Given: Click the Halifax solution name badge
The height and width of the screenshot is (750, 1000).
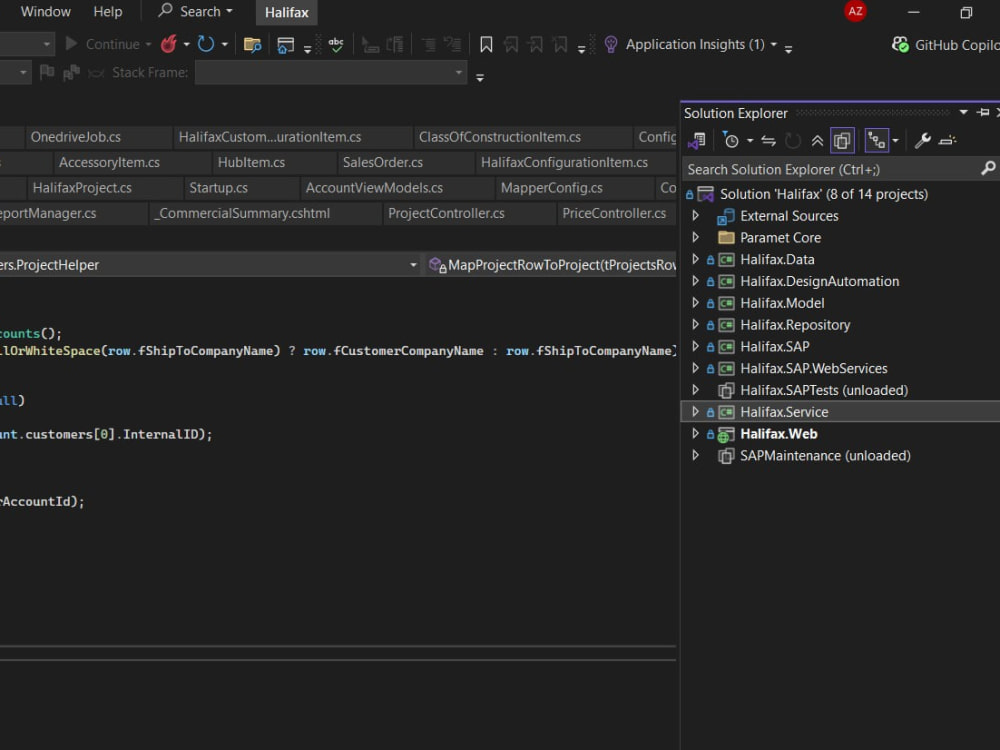Looking at the screenshot, I should click(x=286, y=12).
